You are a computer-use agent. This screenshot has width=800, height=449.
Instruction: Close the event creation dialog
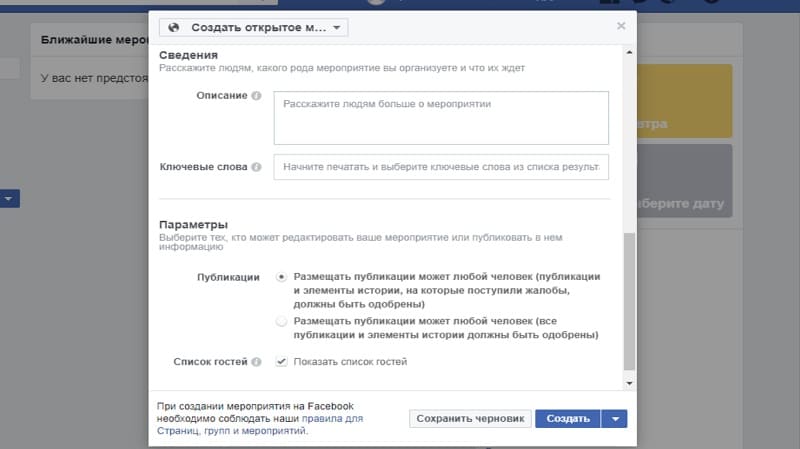621,26
